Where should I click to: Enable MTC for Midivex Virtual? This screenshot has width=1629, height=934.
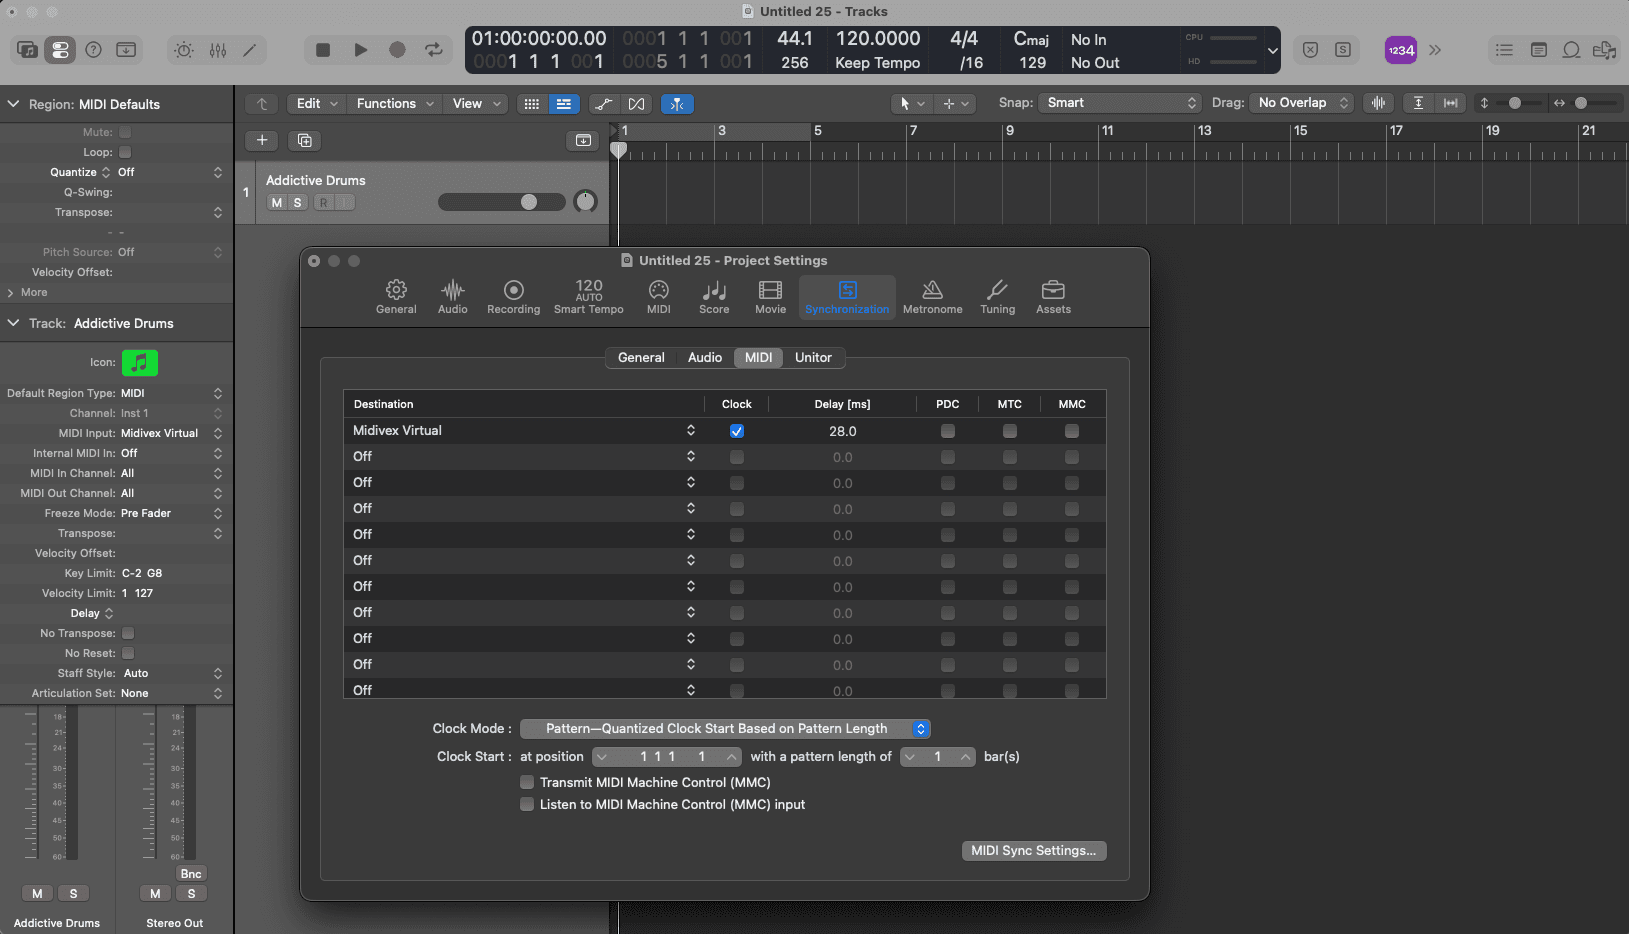tap(1010, 431)
